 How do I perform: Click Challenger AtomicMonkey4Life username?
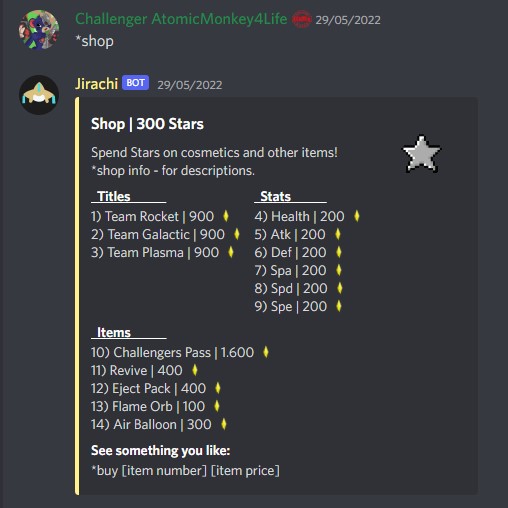[x=181, y=19]
